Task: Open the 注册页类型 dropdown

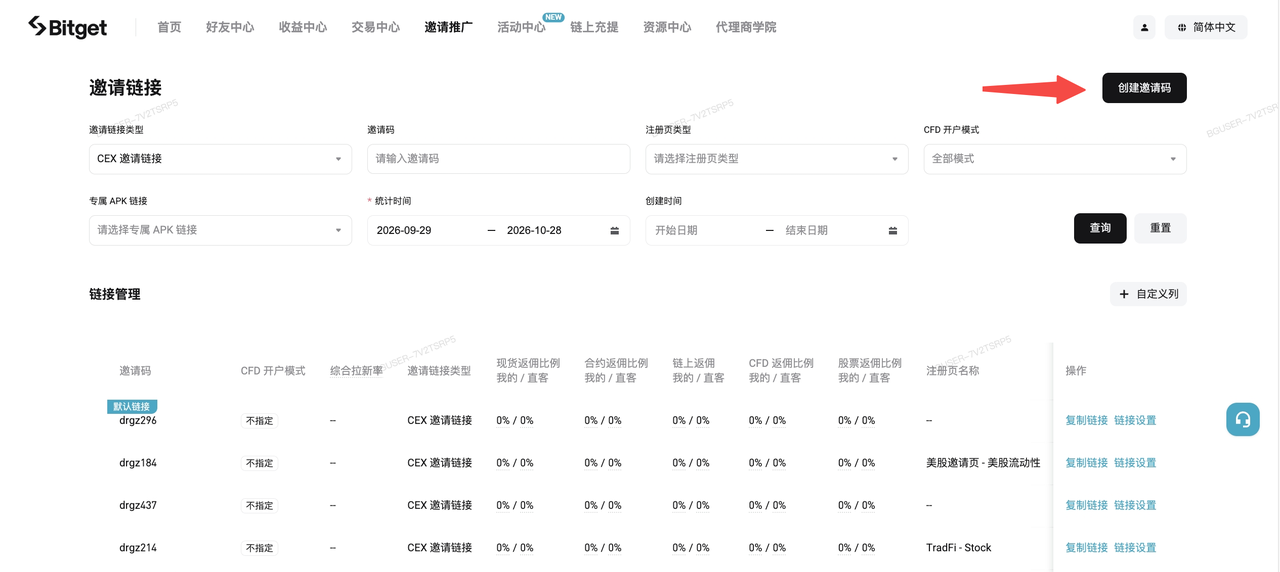Action: click(777, 159)
